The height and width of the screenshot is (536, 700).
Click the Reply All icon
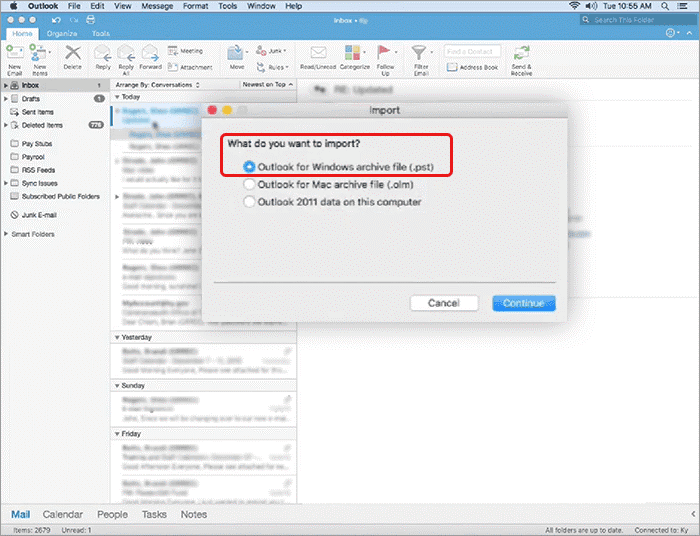pos(126,53)
